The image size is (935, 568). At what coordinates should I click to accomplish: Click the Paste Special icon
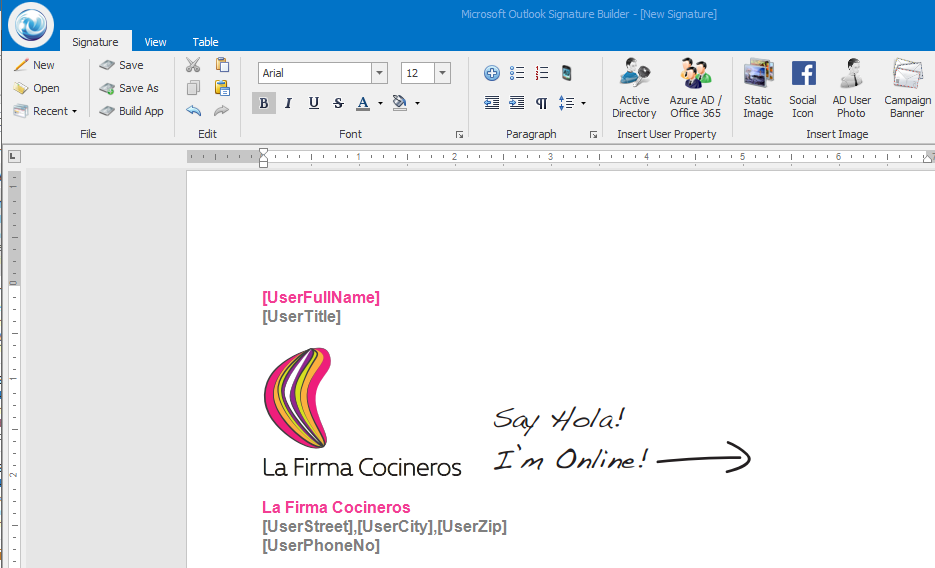pyautogui.click(x=222, y=88)
